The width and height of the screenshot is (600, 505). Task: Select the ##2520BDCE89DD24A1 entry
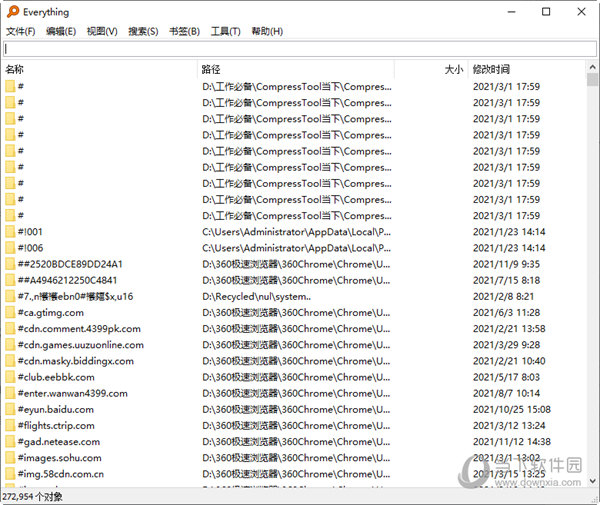click(70, 264)
